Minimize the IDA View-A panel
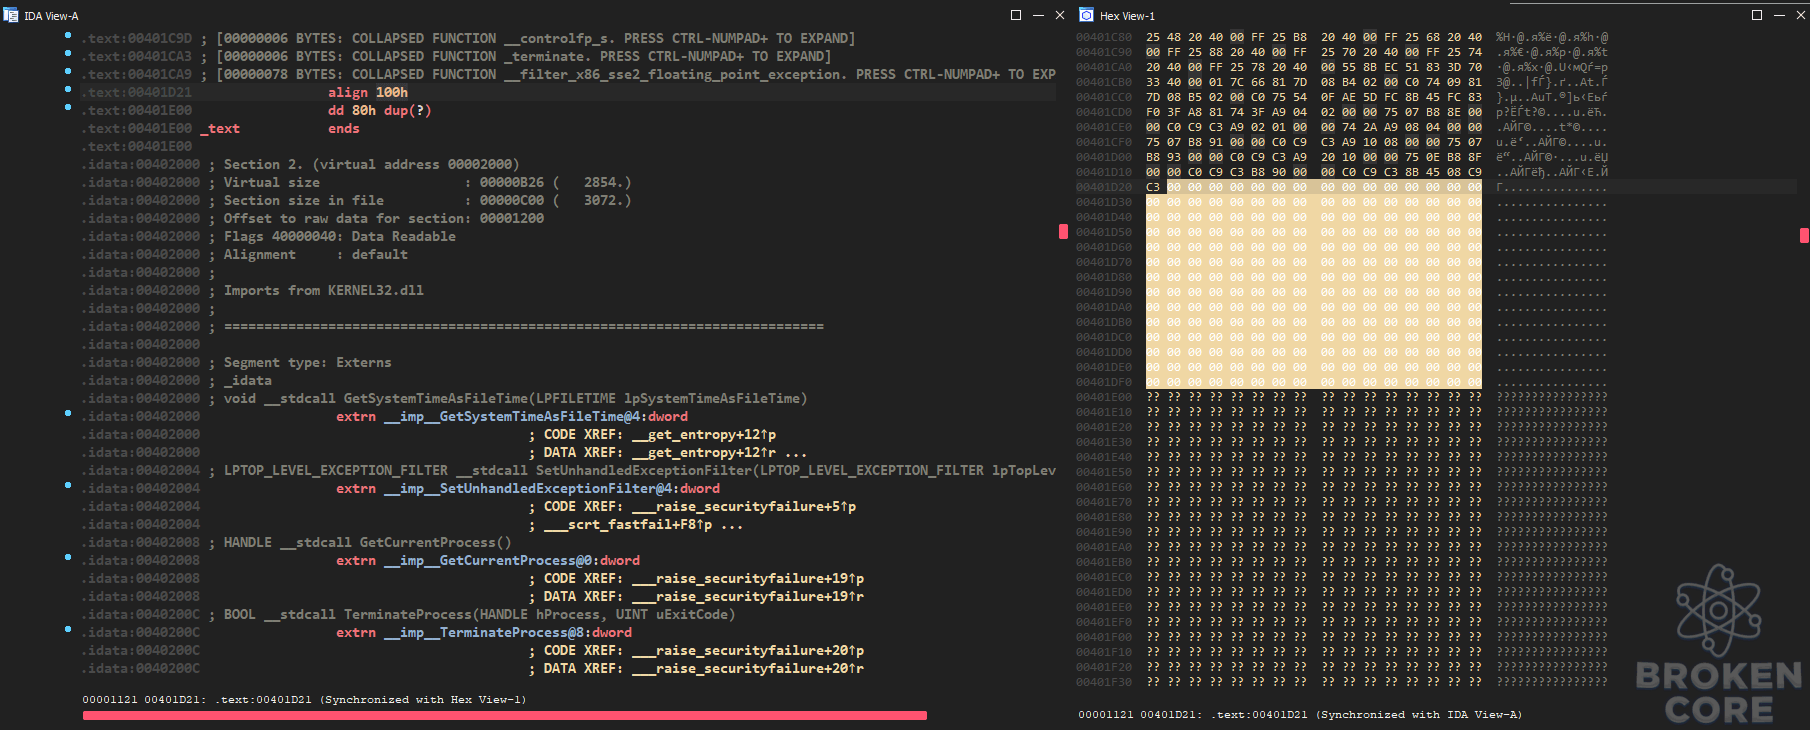This screenshot has width=1810, height=730. point(1038,15)
